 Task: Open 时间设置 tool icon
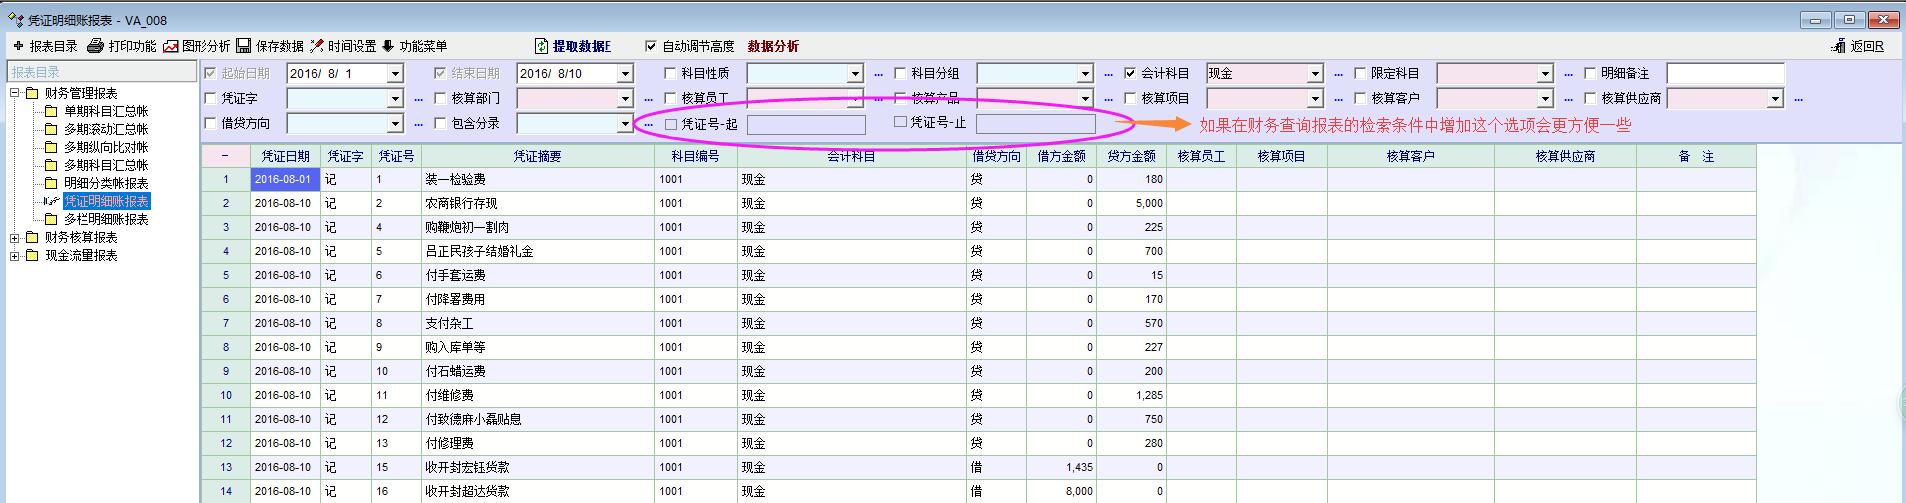[x=317, y=46]
